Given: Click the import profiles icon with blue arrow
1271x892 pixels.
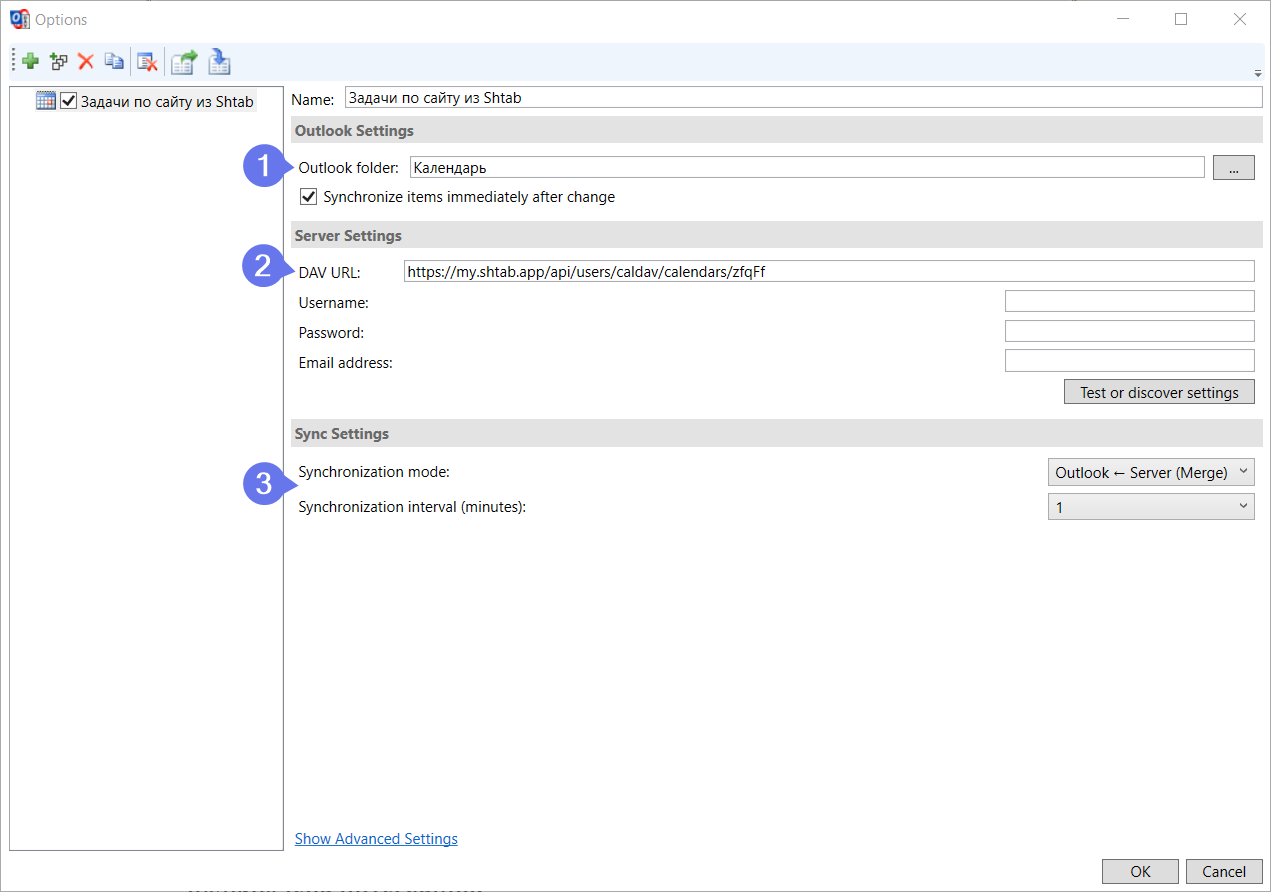Looking at the screenshot, I should click(219, 62).
